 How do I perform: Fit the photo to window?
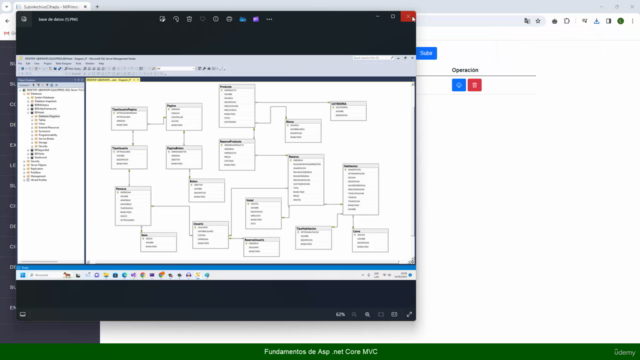click(x=381, y=314)
